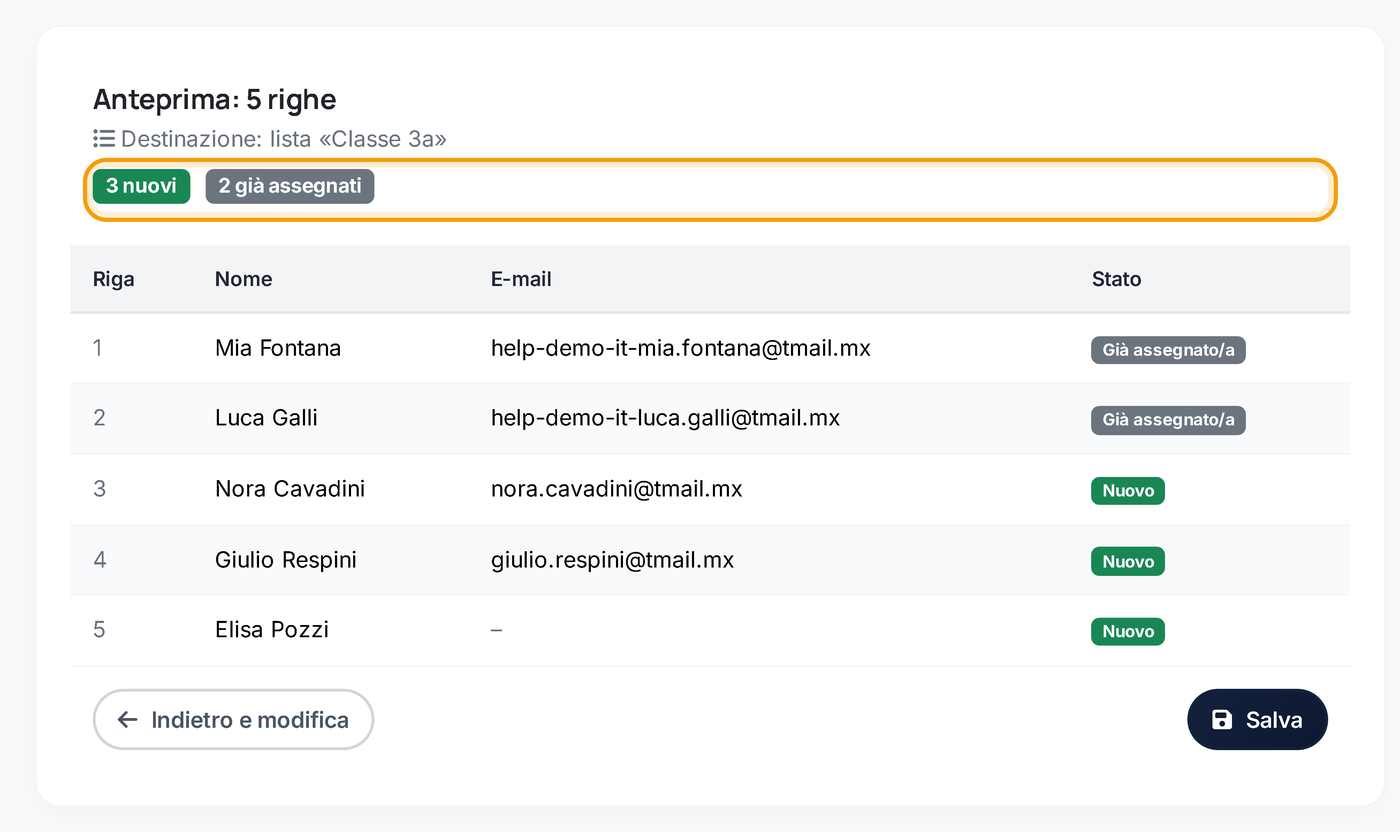Viewport: 1400px width, 832px height.
Task: Click the list icon beside Destinazione
Action: coord(104,139)
